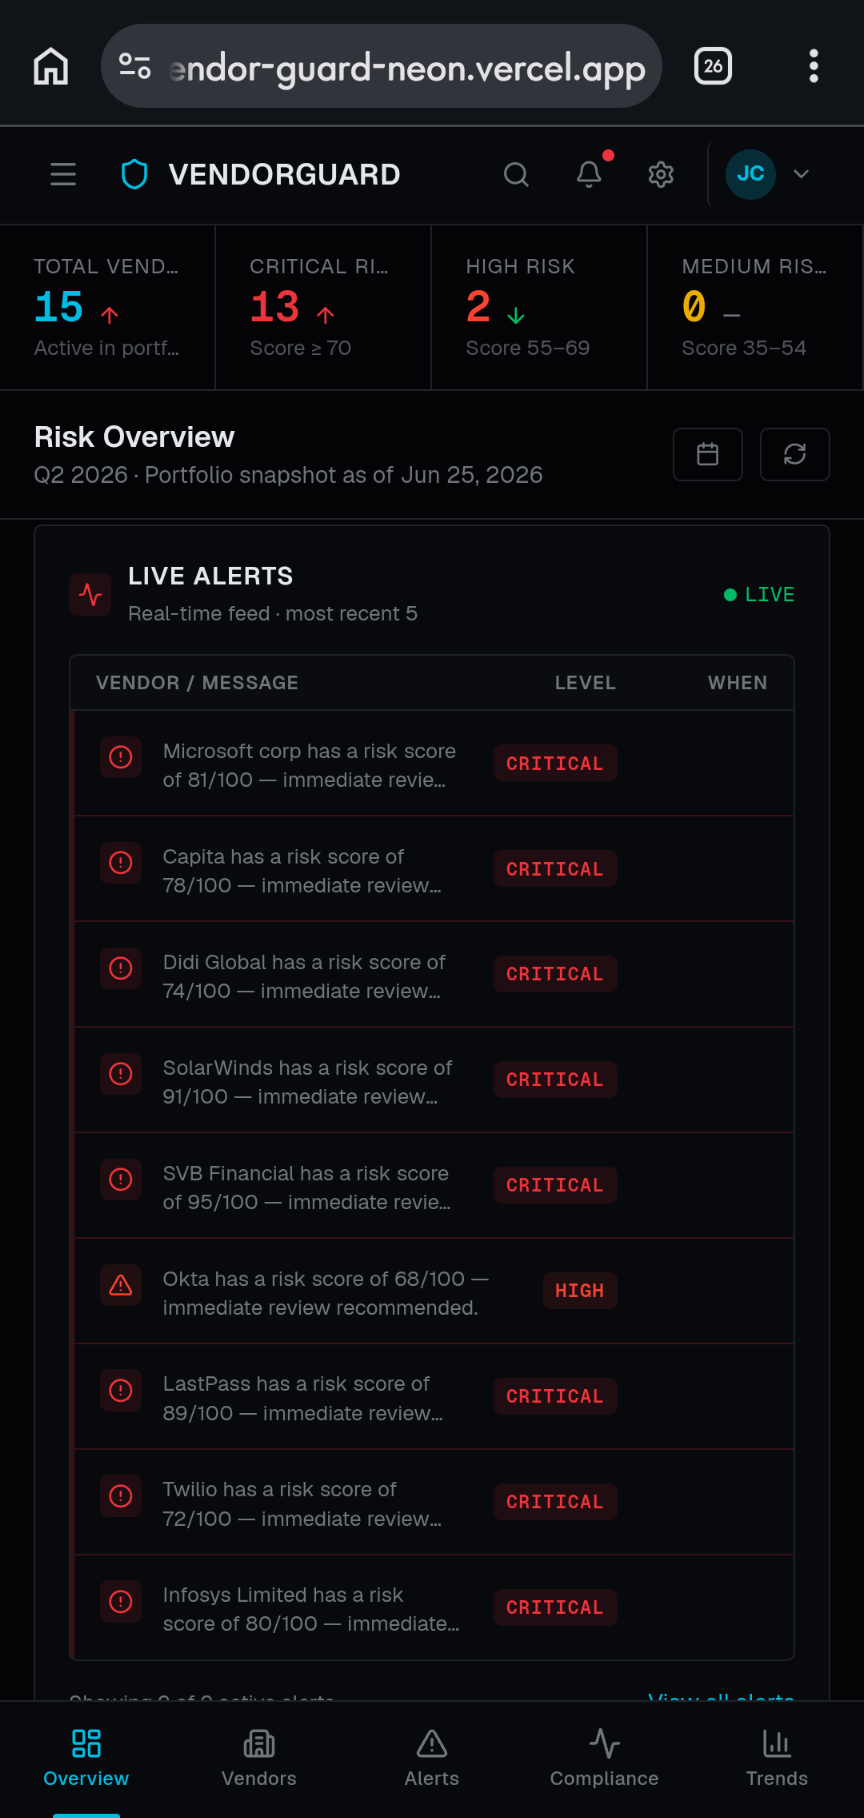The width and height of the screenshot is (864, 1818).
Task: Go to the Alerts tab
Action: click(x=432, y=1759)
